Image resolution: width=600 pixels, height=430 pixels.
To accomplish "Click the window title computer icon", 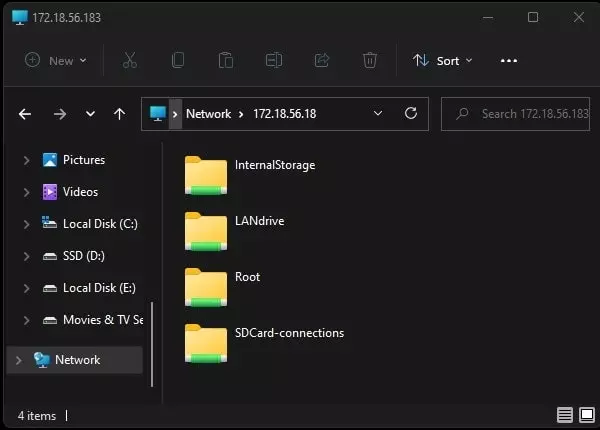I will (20, 18).
